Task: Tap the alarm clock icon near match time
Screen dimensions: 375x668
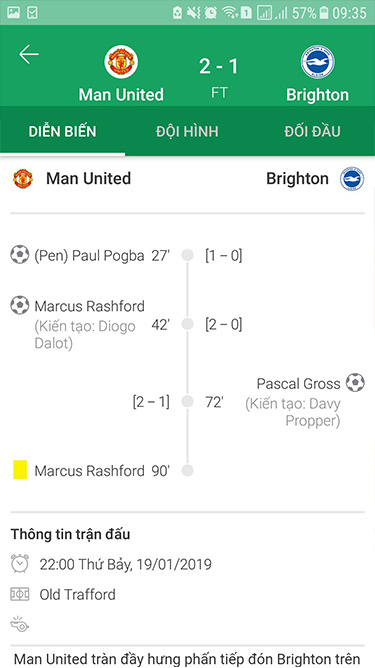Action: [x=20, y=564]
